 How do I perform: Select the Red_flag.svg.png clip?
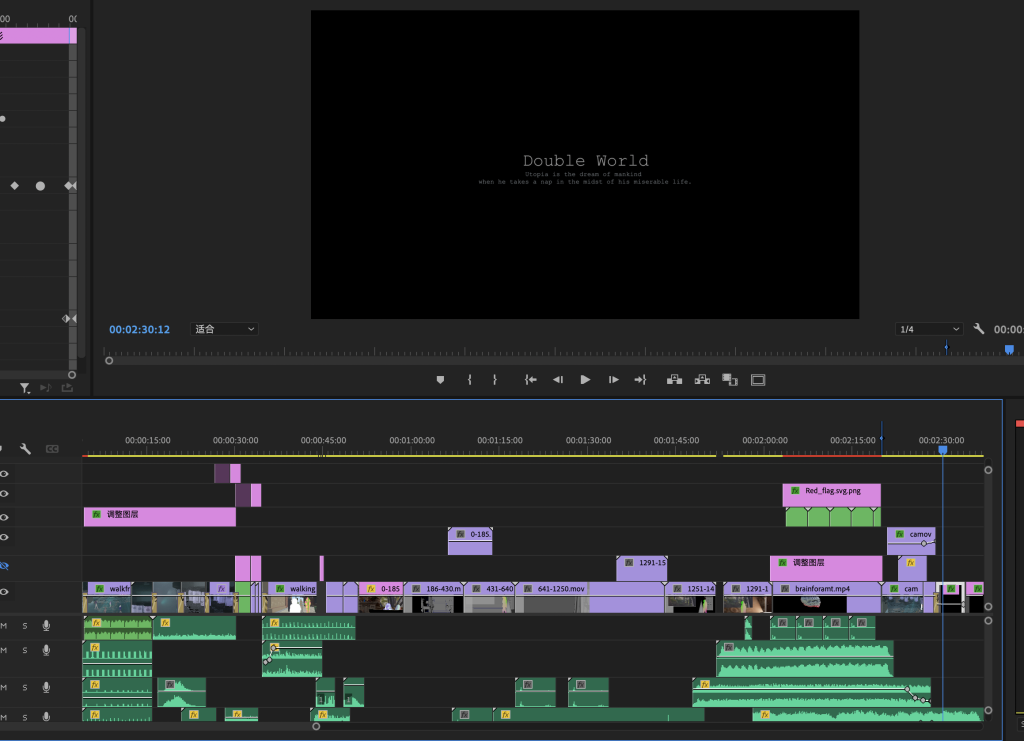point(831,492)
